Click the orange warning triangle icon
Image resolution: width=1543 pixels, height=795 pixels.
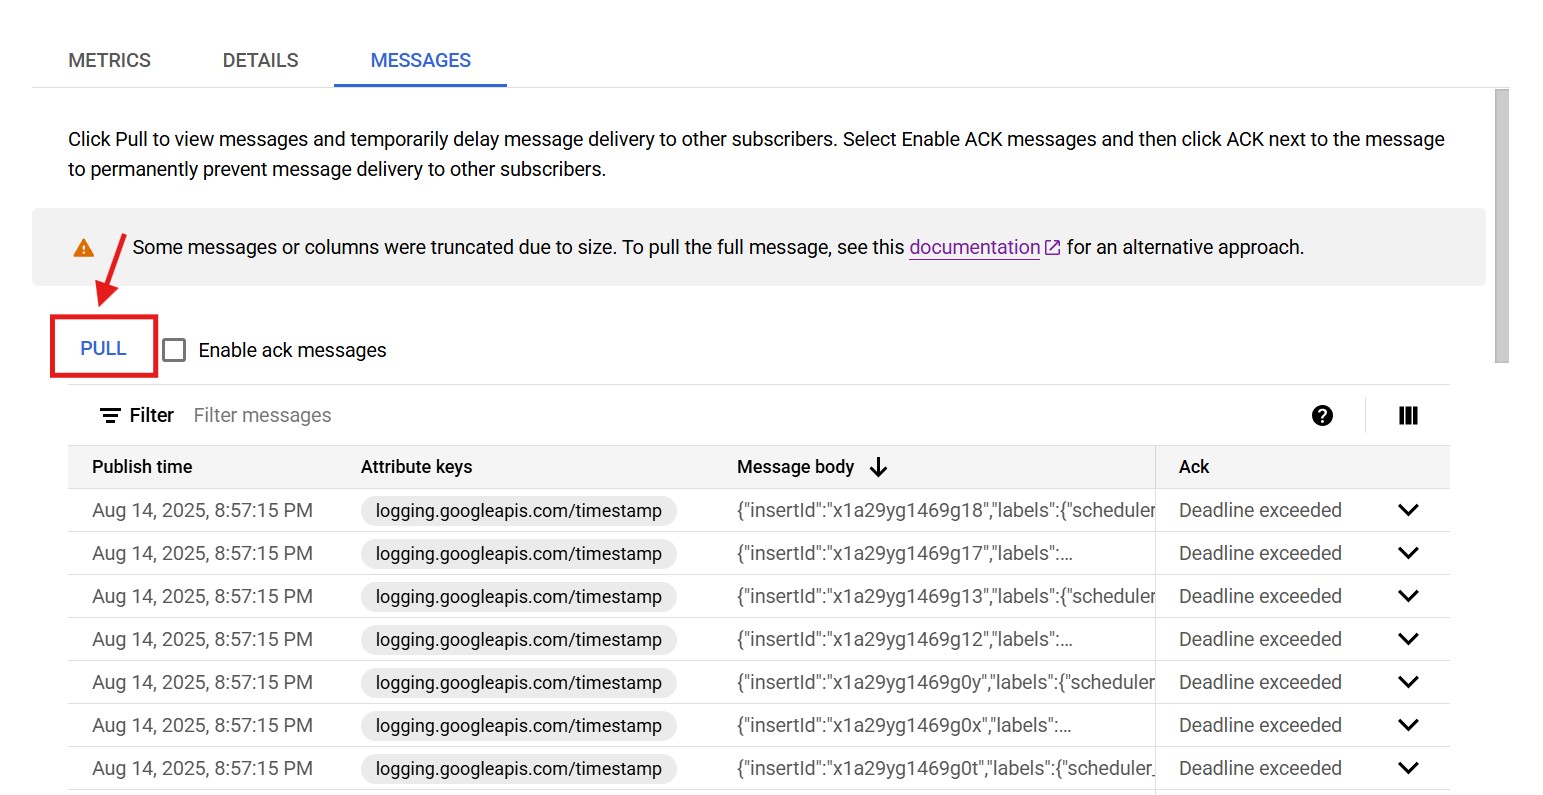[x=84, y=248]
